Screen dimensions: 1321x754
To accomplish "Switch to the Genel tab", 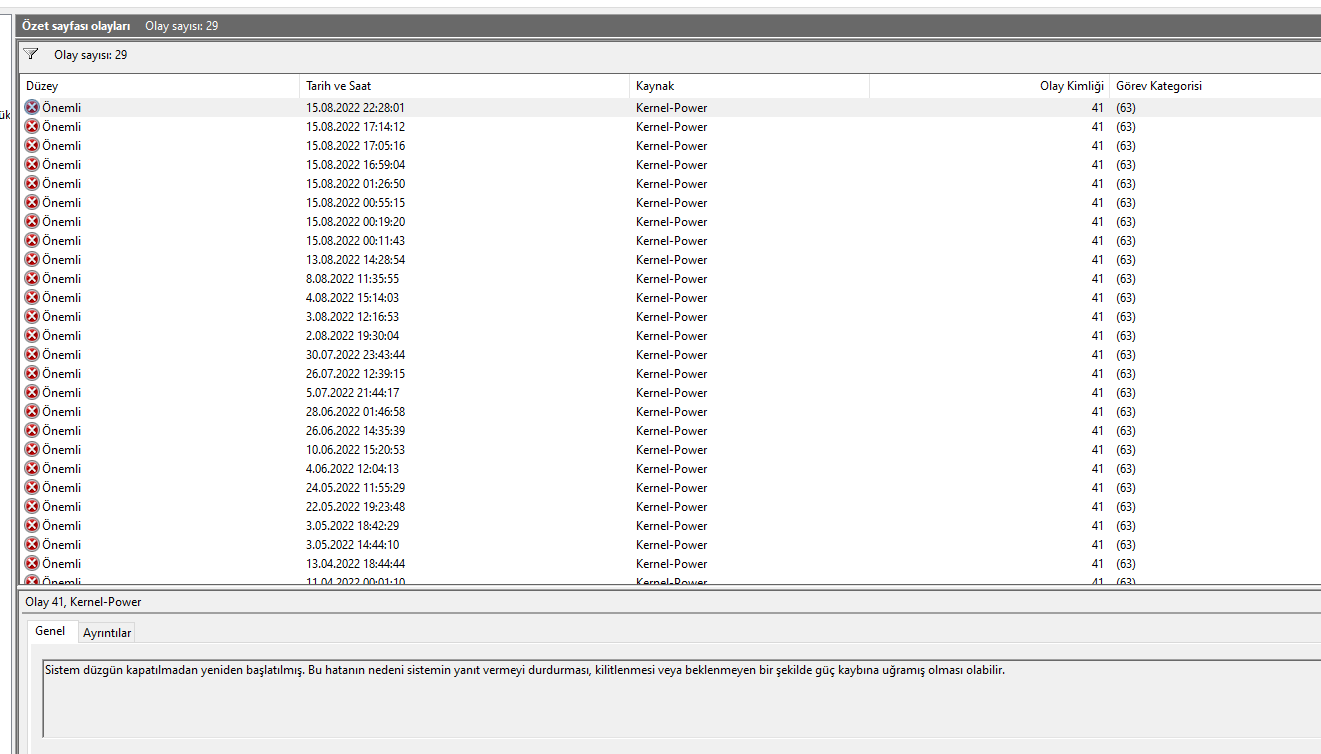I will (50, 631).
